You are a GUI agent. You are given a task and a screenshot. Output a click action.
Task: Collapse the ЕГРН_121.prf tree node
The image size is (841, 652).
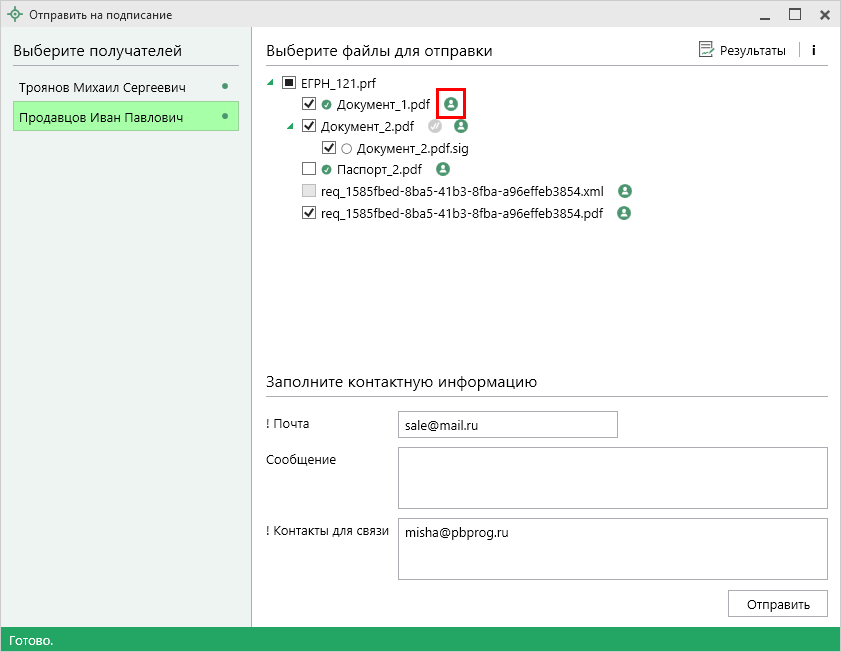click(x=271, y=83)
